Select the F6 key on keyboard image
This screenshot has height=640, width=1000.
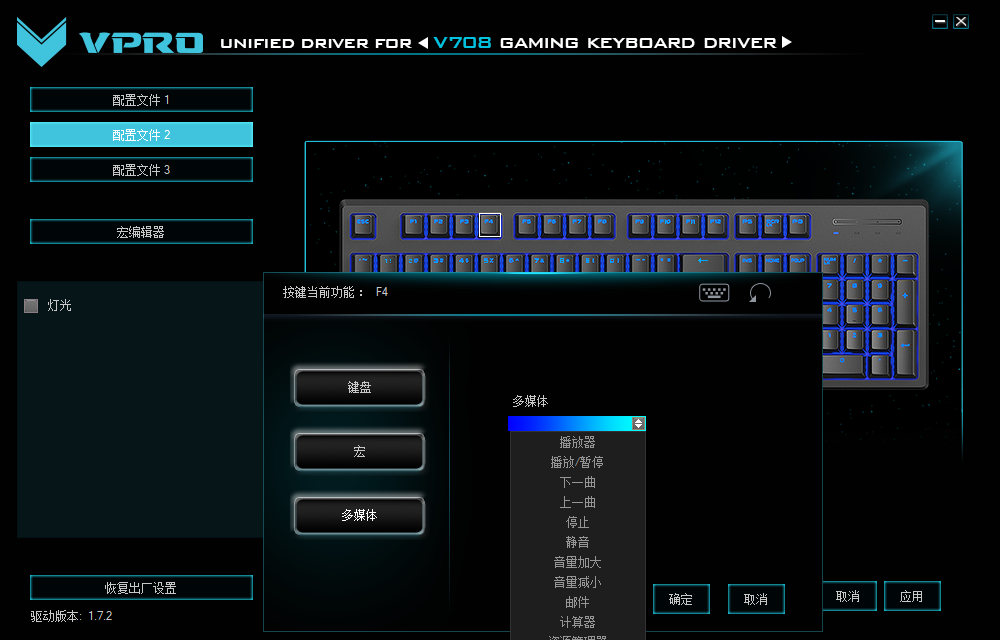pyautogui.click(x=552, y=225)
